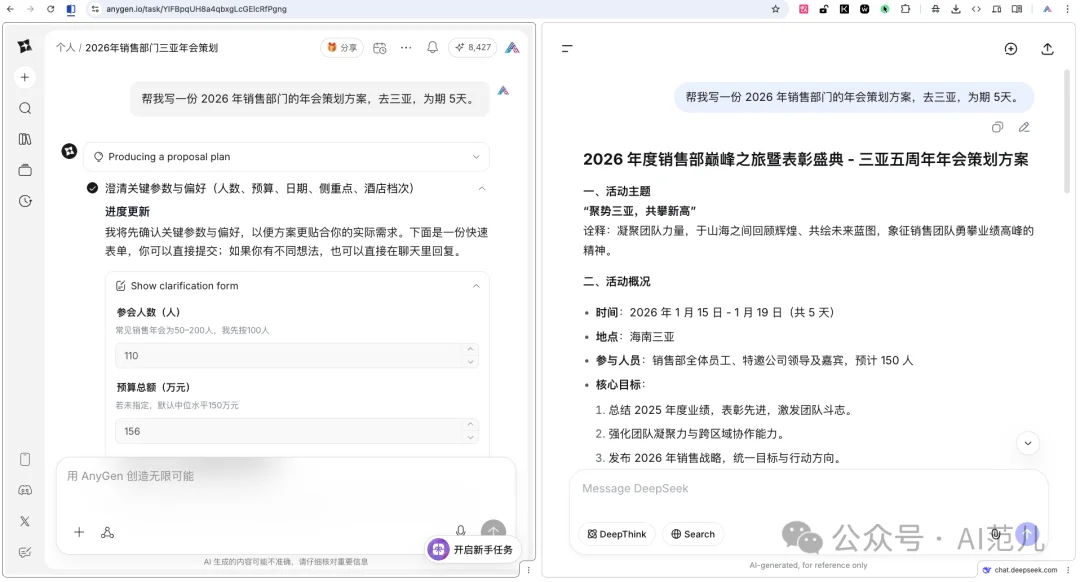Image resolution: width=1080 pixels, height=582 pixels.
Task: Open search in the AnyGen sidebar
Action: tap(24, 108)
